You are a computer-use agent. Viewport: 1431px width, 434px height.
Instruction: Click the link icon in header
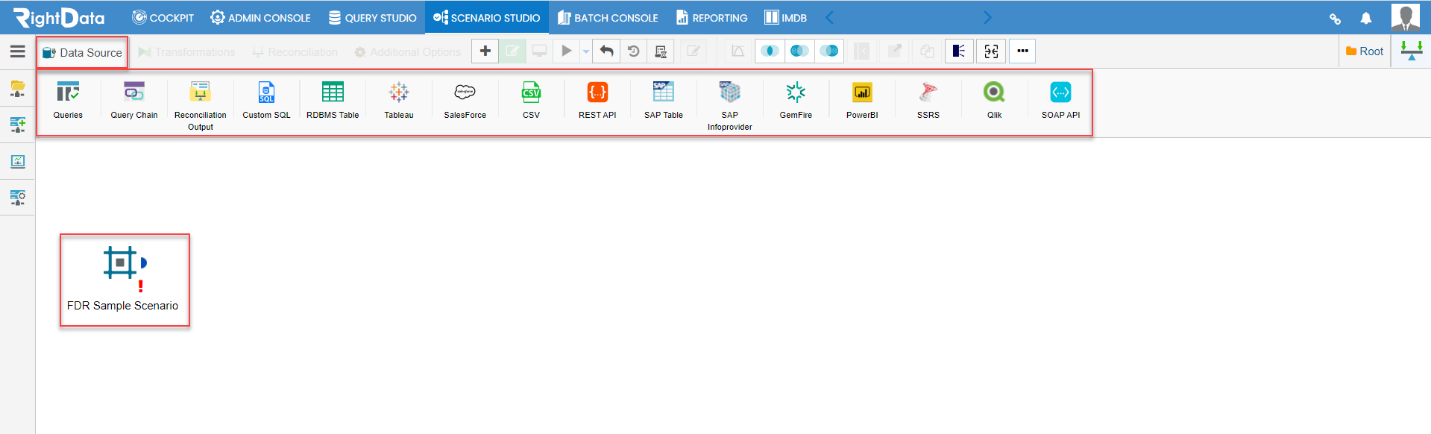point(1335,18)
